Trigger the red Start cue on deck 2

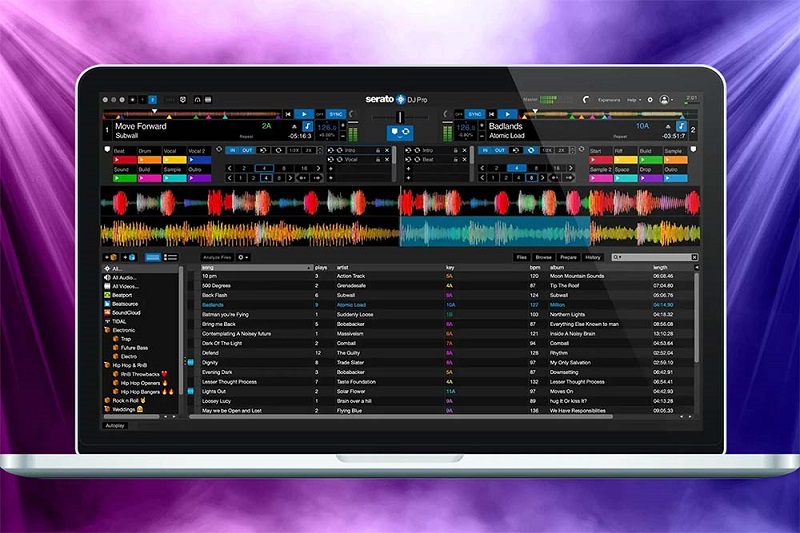click(601, 160)
